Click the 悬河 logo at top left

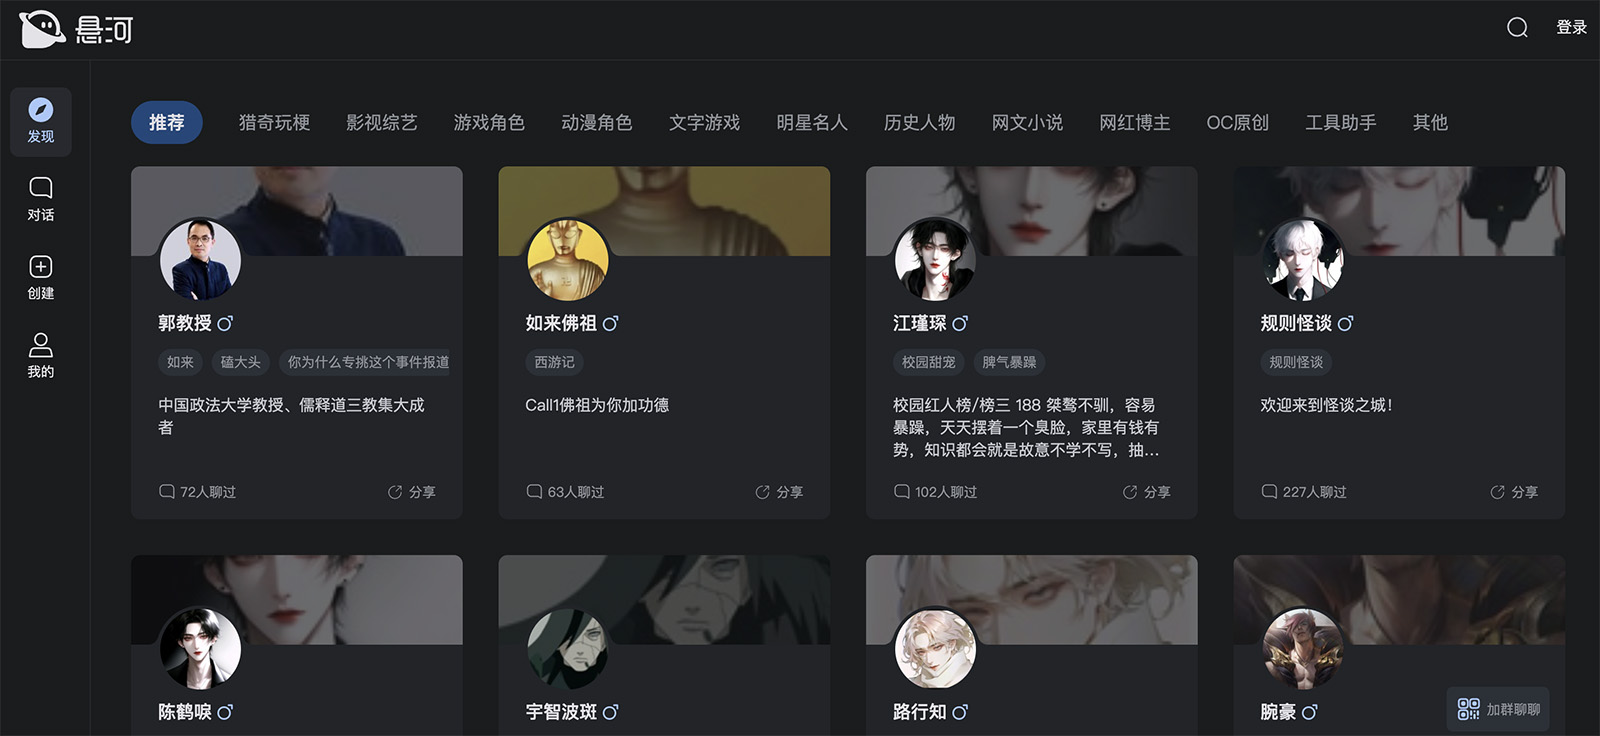(x=76, y=29)
